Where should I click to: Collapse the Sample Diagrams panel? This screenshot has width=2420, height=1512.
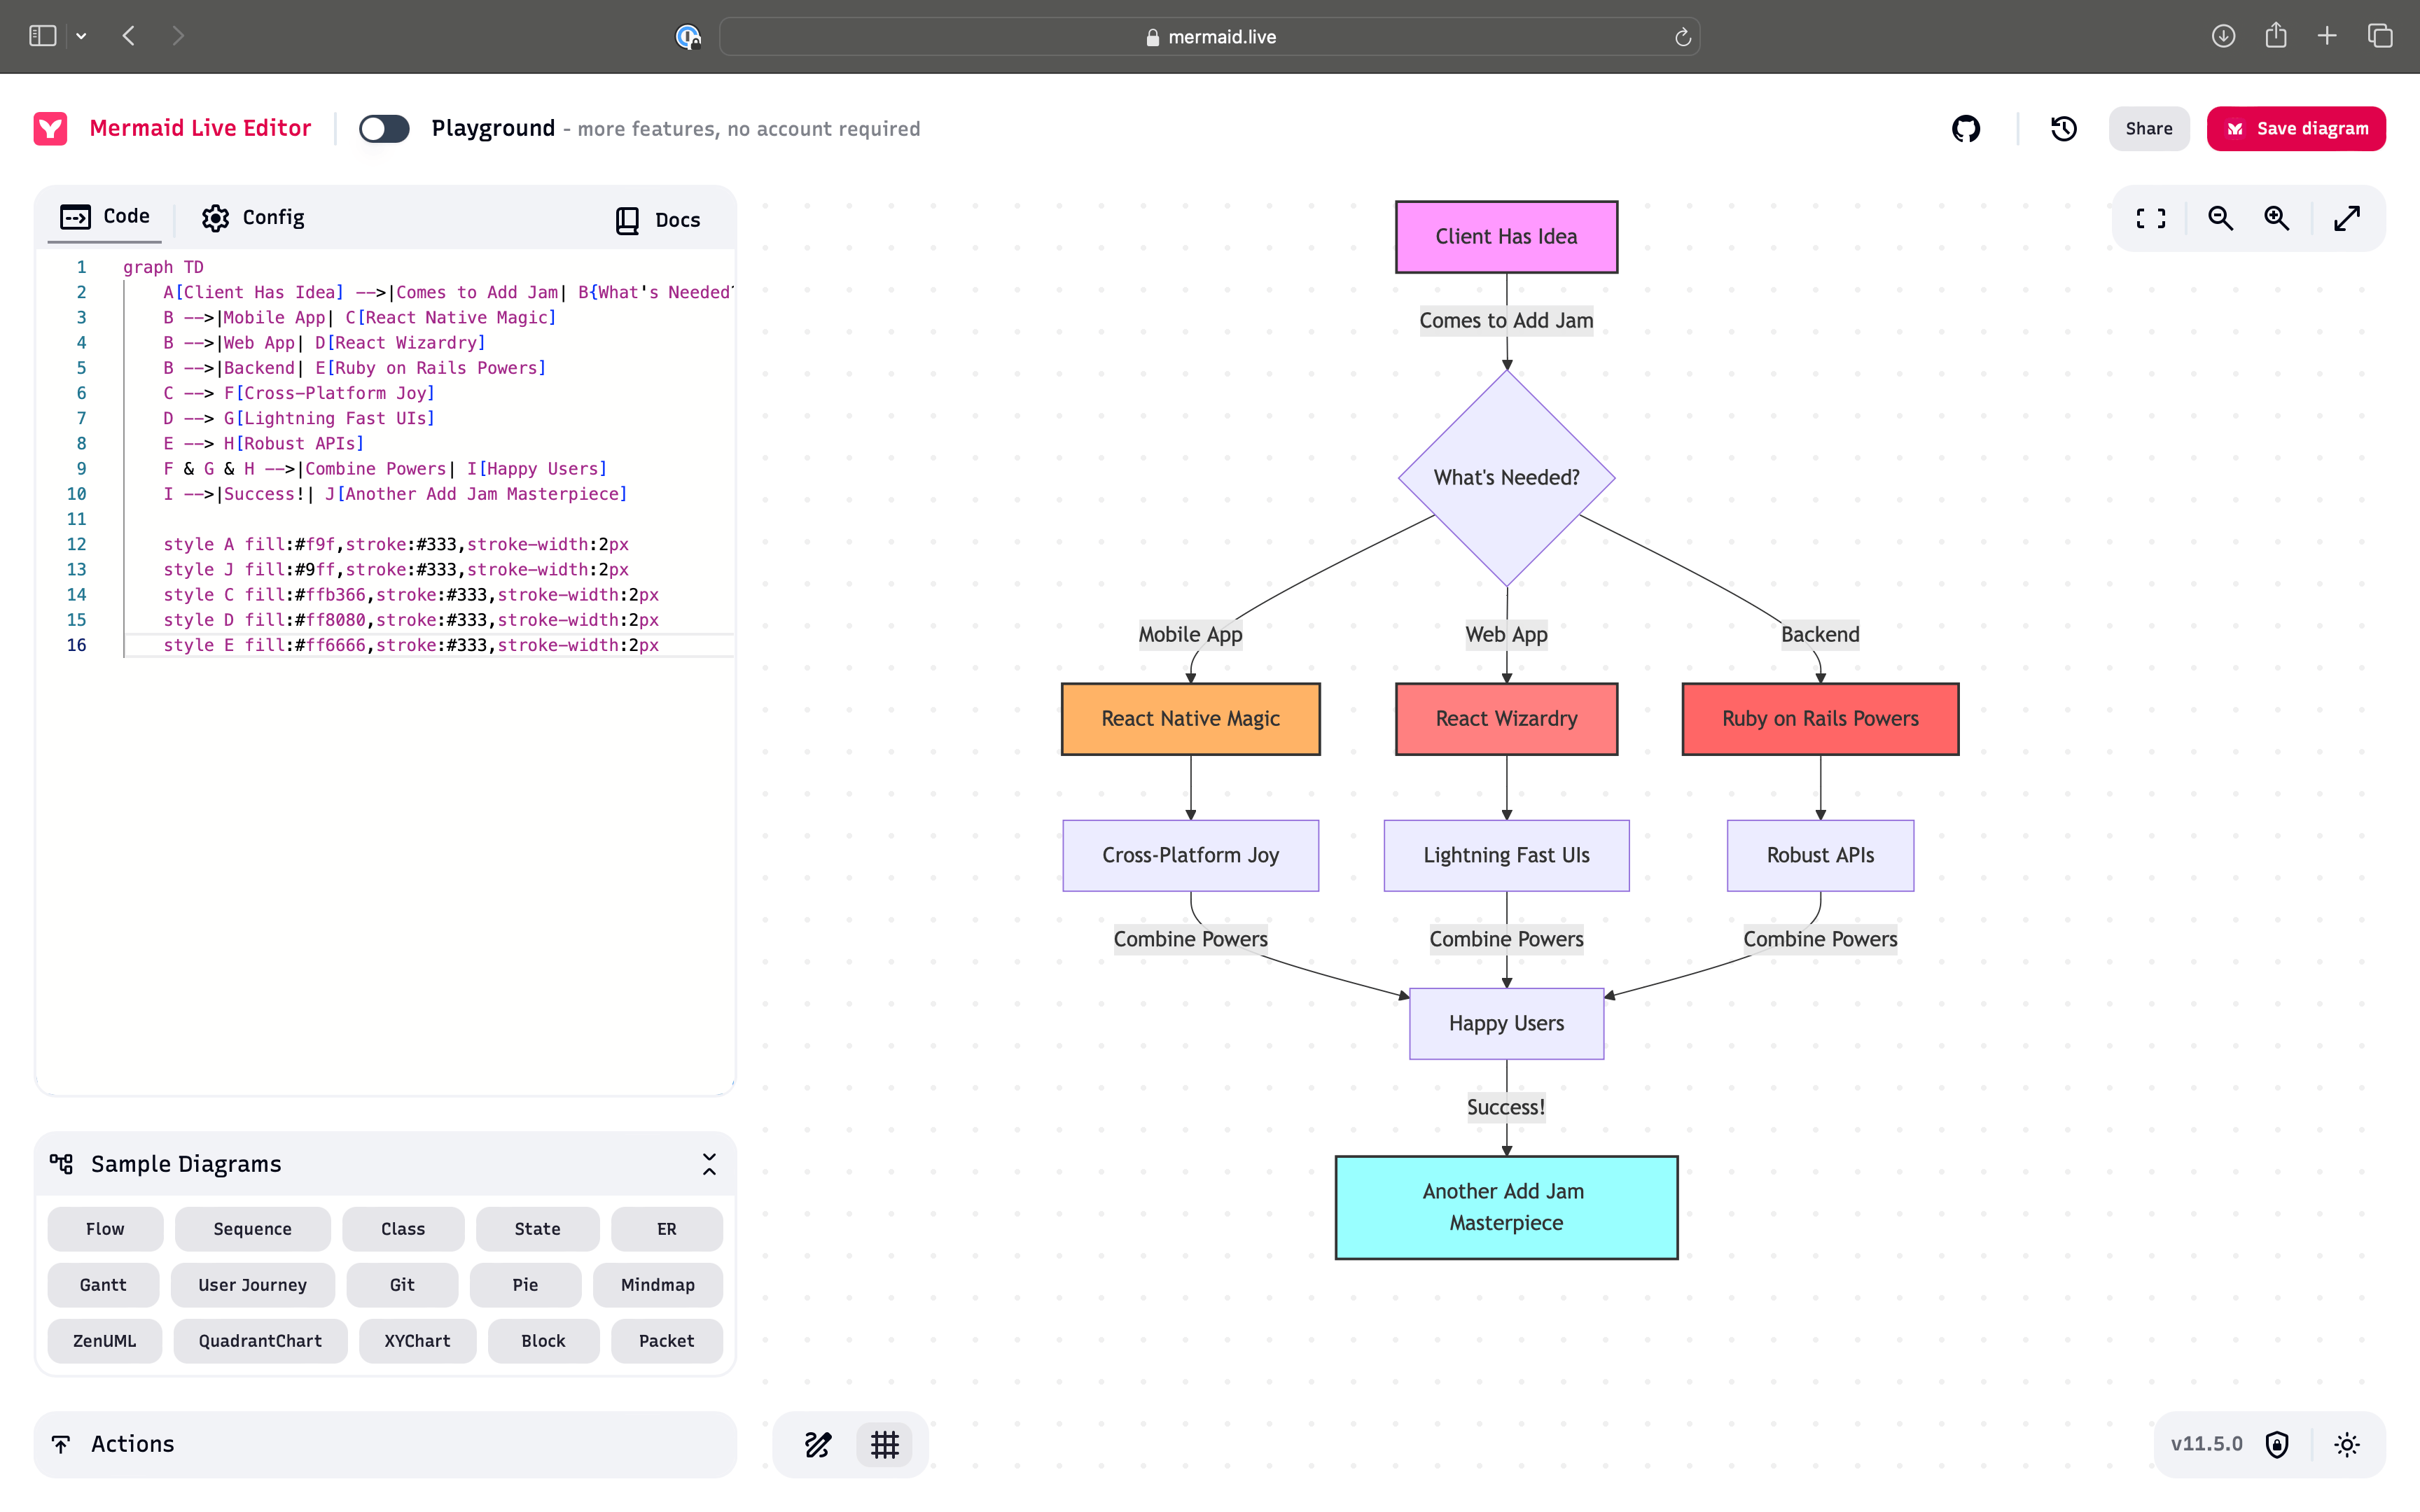[x=709, y=1164]
